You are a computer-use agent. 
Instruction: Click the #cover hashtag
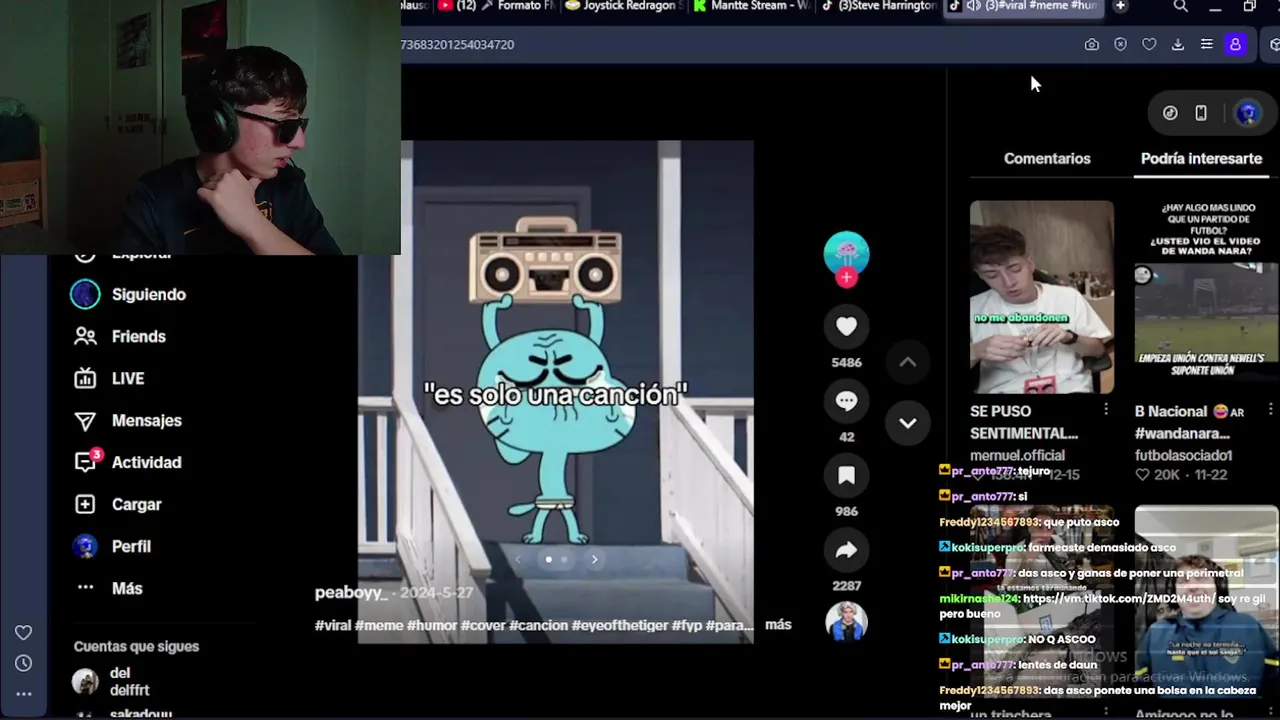click(x=483, y=625)
